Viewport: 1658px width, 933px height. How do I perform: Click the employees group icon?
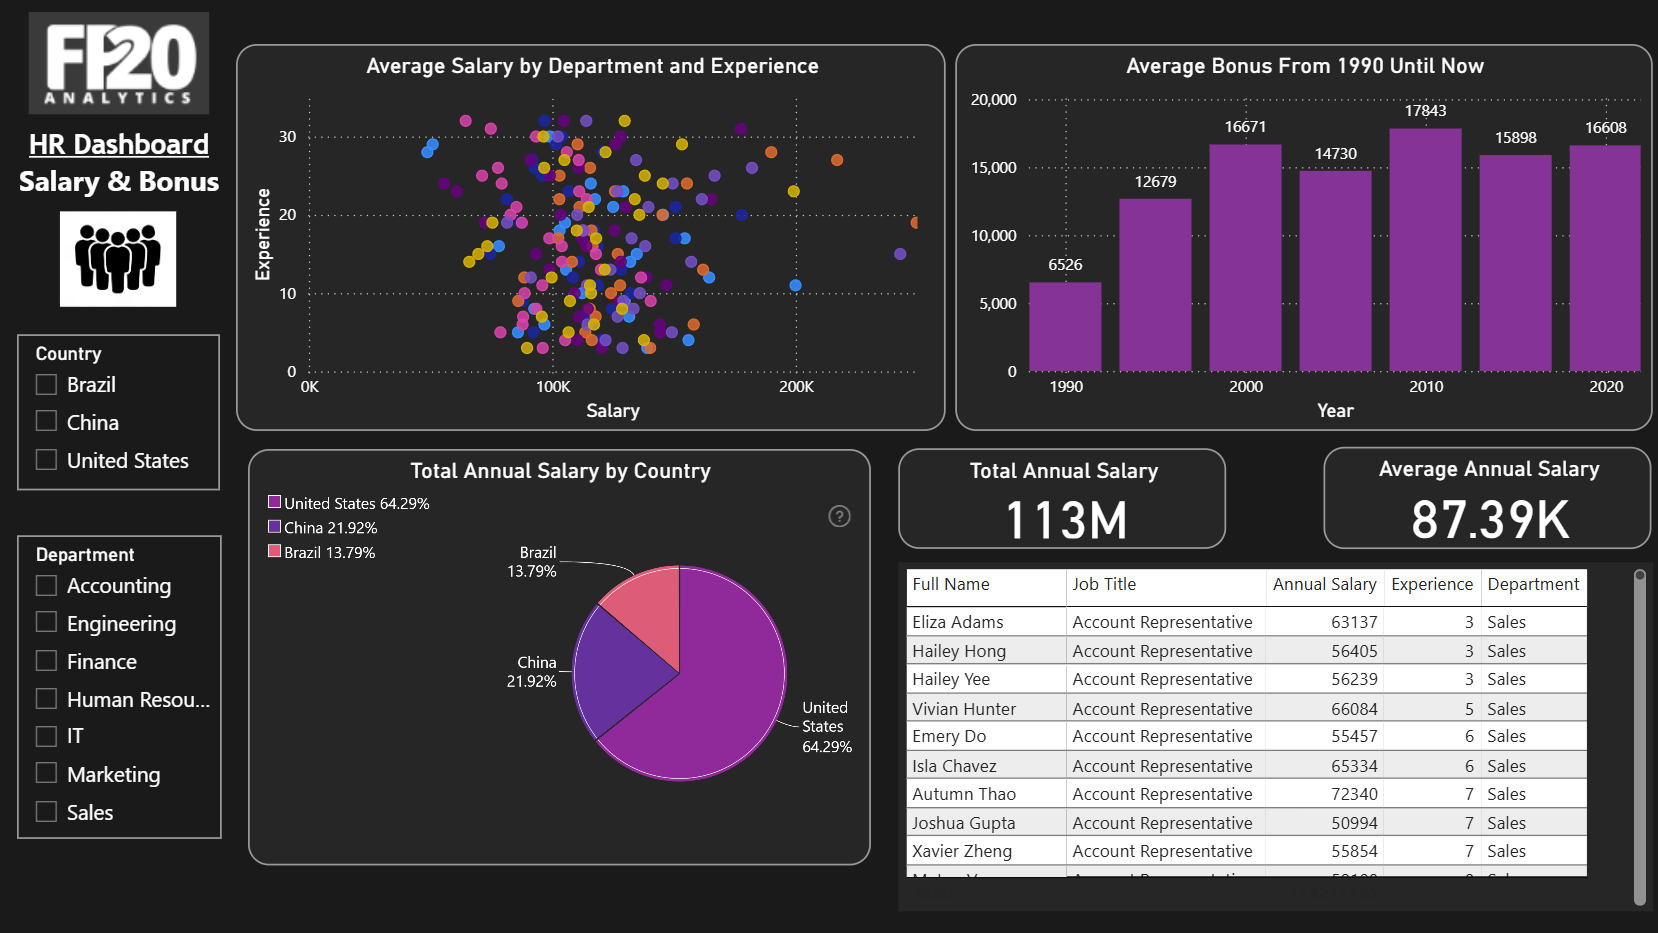[x=118, y=259]
